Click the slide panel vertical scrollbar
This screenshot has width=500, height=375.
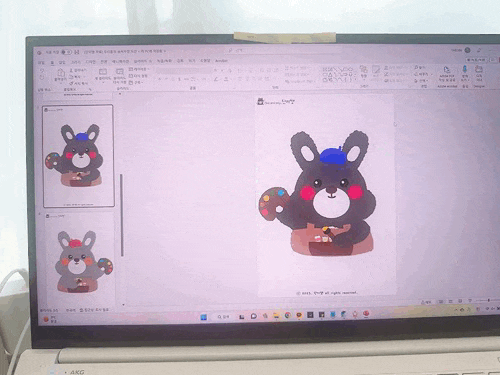[x=122, y=215]
